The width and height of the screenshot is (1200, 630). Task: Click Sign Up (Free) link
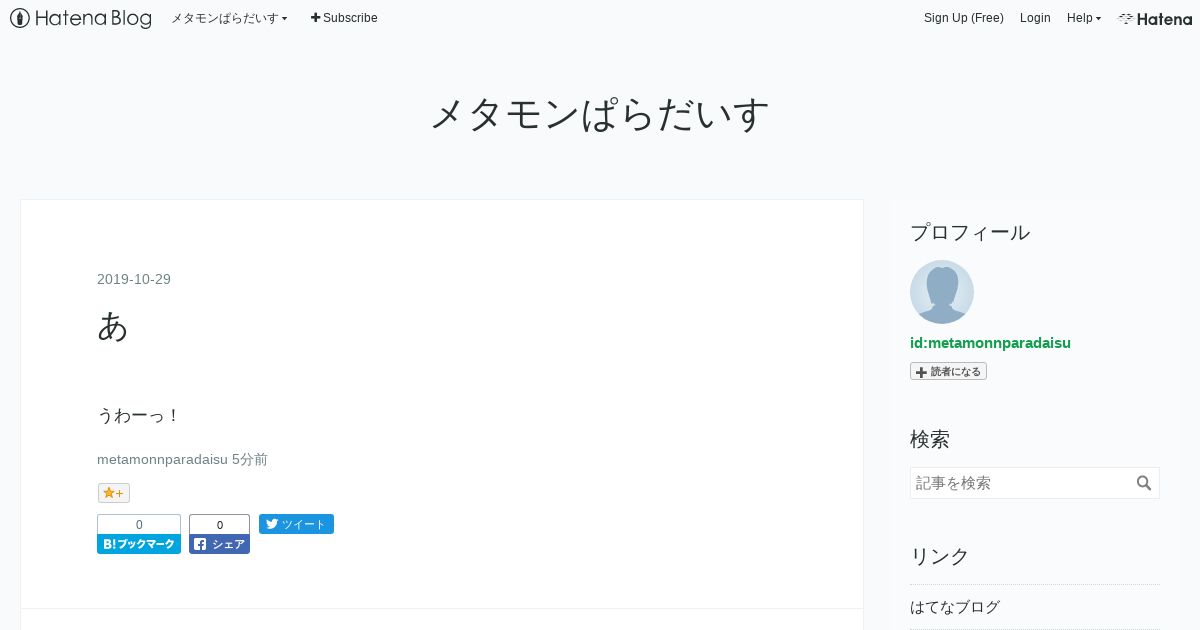(x=964, y=18)
